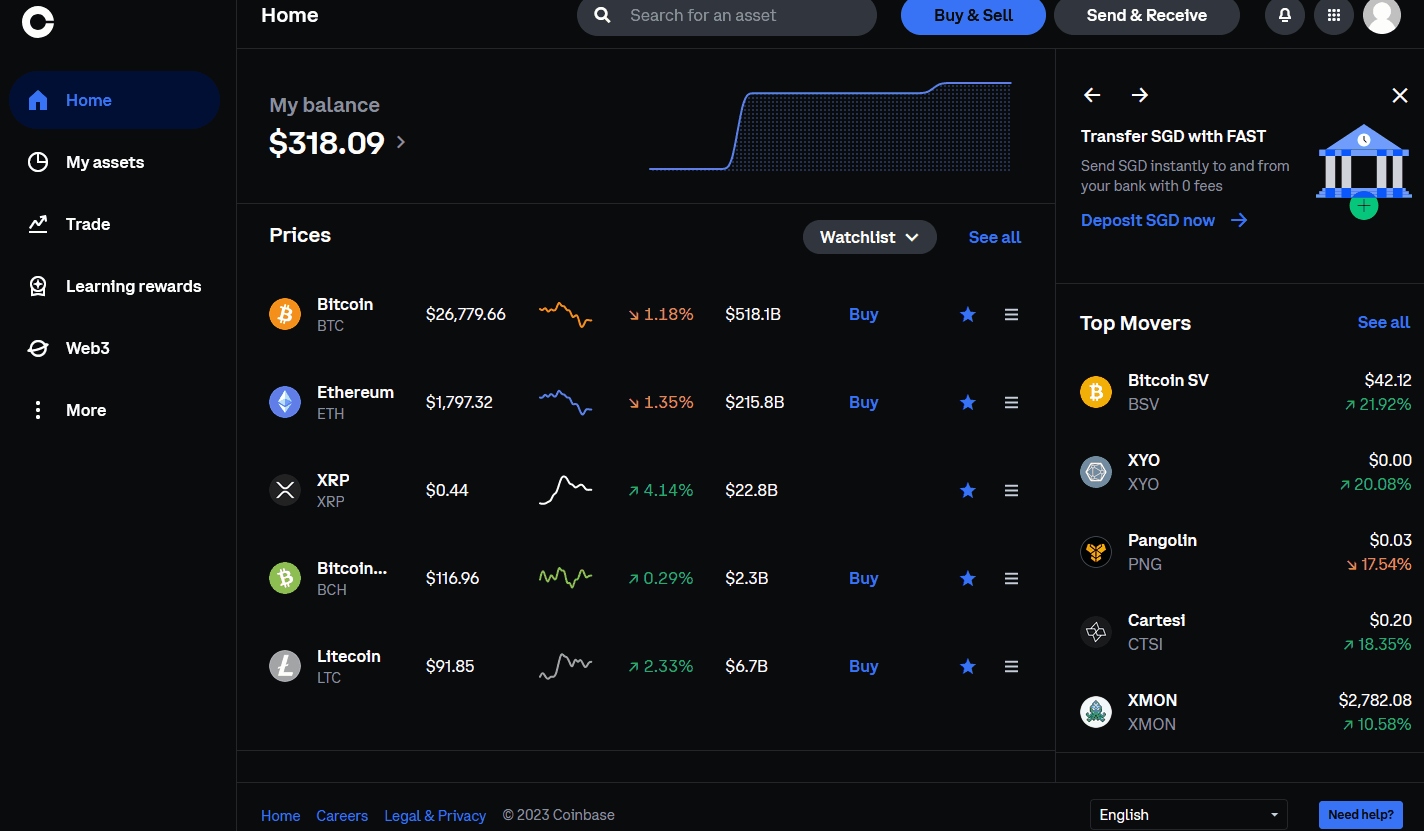Screen dimensions: 1424x831
Task: Open notifications bell icon
Action: coord(1285,16)
